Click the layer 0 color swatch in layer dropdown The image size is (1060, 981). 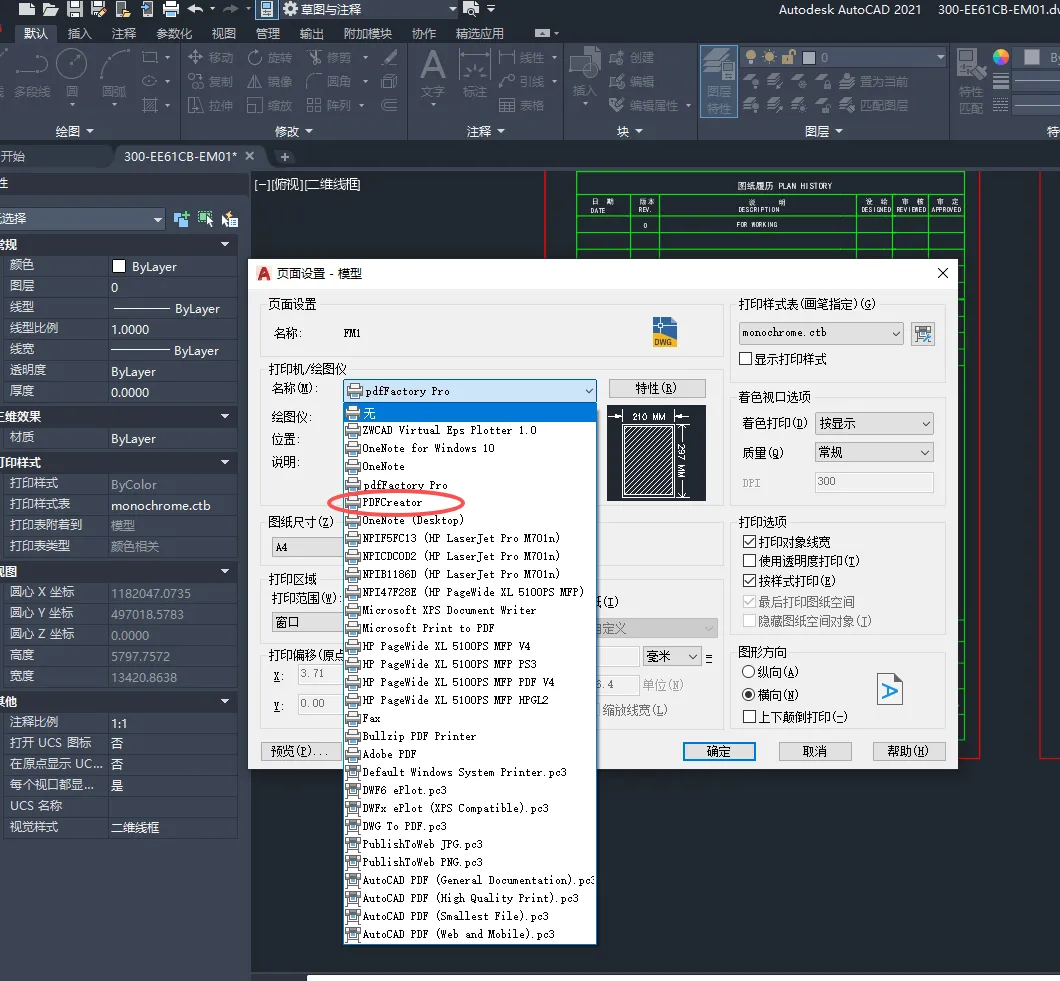[x=809, y=57]
